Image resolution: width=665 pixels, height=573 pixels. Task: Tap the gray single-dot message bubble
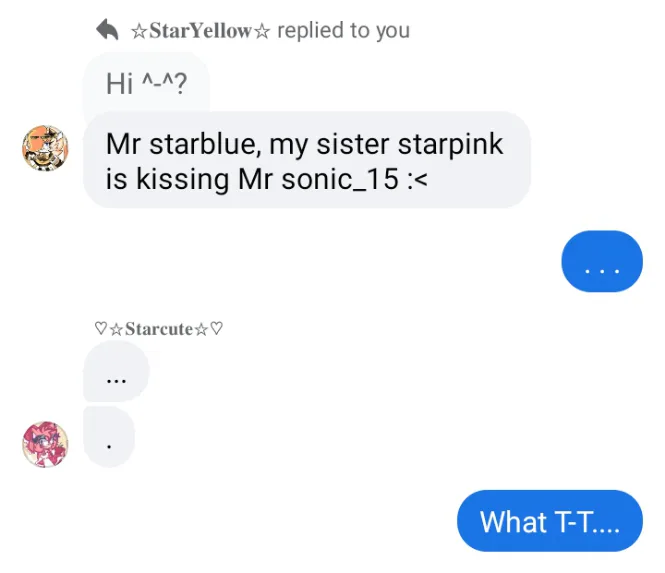[x=108, y=437]
